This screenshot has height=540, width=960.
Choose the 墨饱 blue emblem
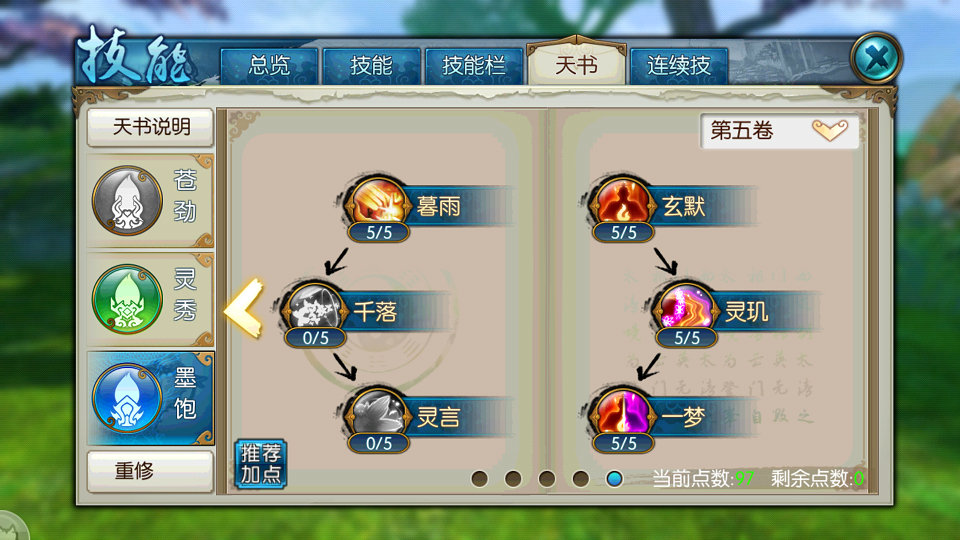pos(127,398)
